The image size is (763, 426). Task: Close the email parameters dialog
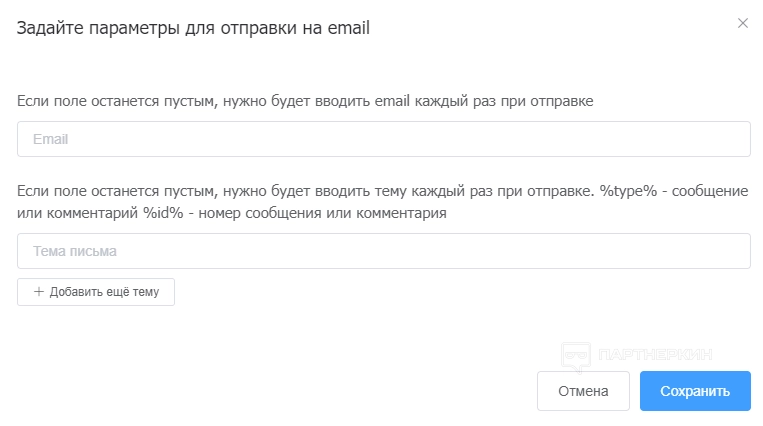[742, 23]
